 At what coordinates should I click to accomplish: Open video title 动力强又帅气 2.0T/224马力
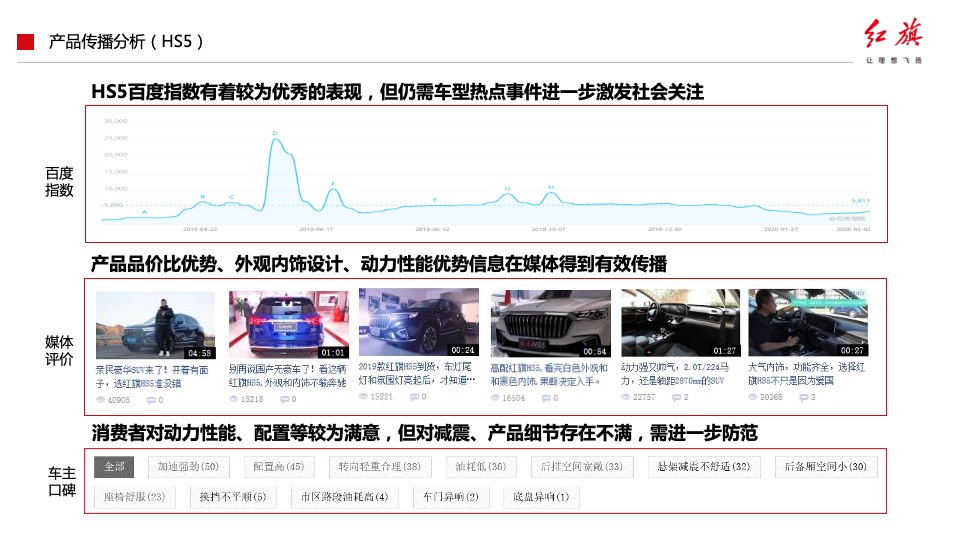point(675,373)
